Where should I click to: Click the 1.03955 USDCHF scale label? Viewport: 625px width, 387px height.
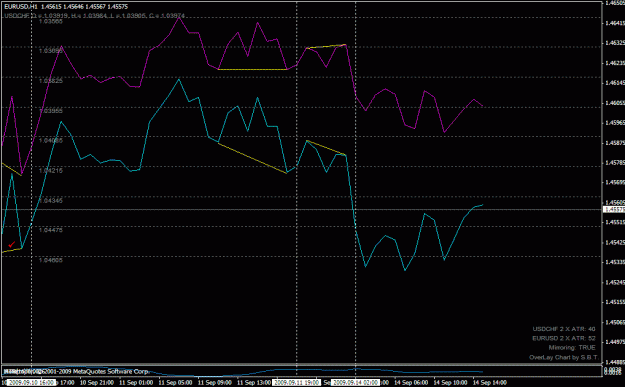(x=51, y=110)
